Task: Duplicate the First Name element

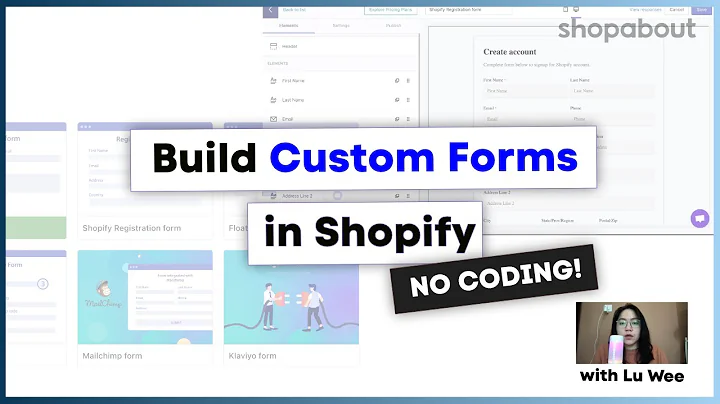Action: [x=397, y=81]
